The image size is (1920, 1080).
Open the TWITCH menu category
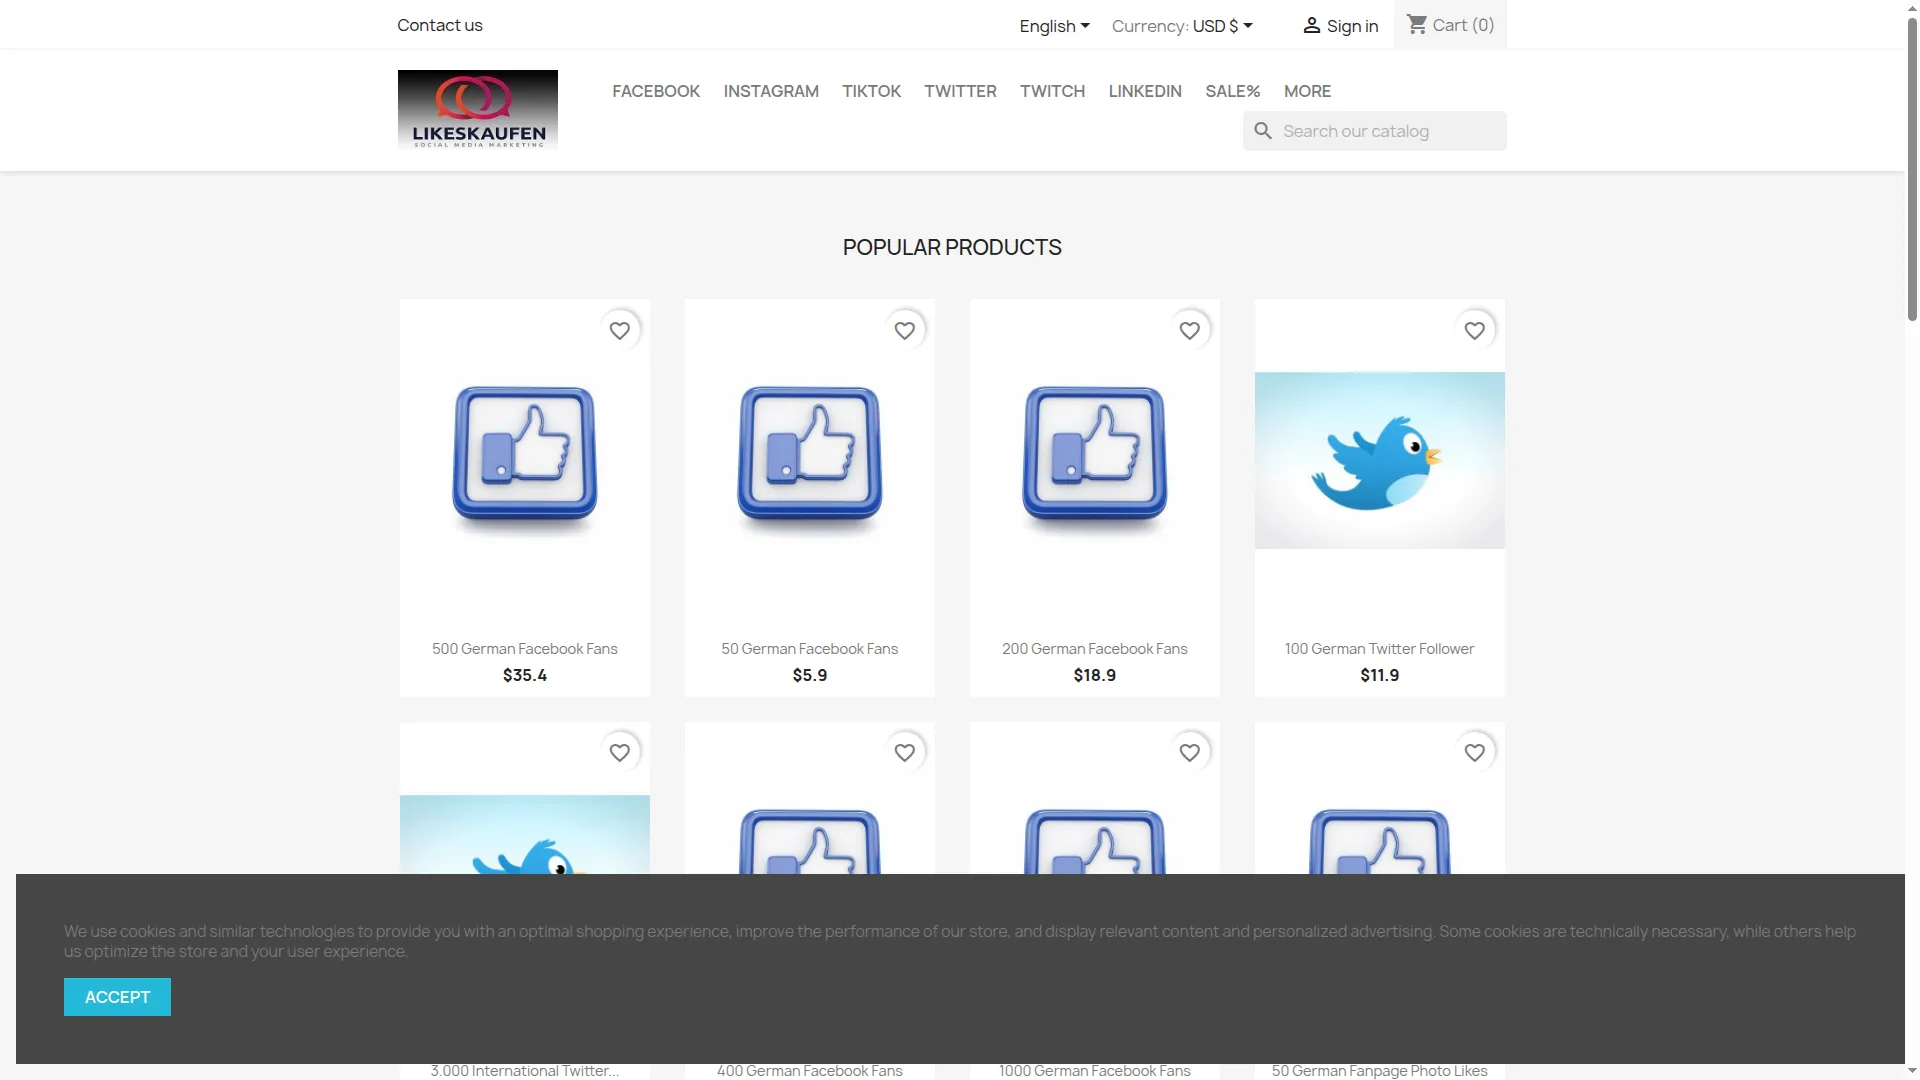[x=1052, y=91]
